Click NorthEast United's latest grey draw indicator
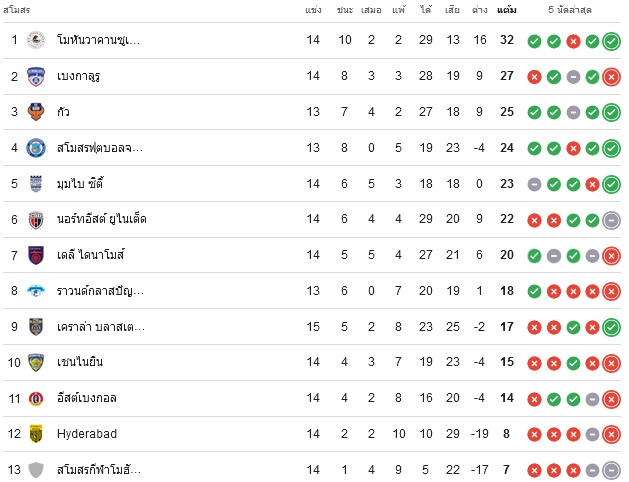 point(611,220)
